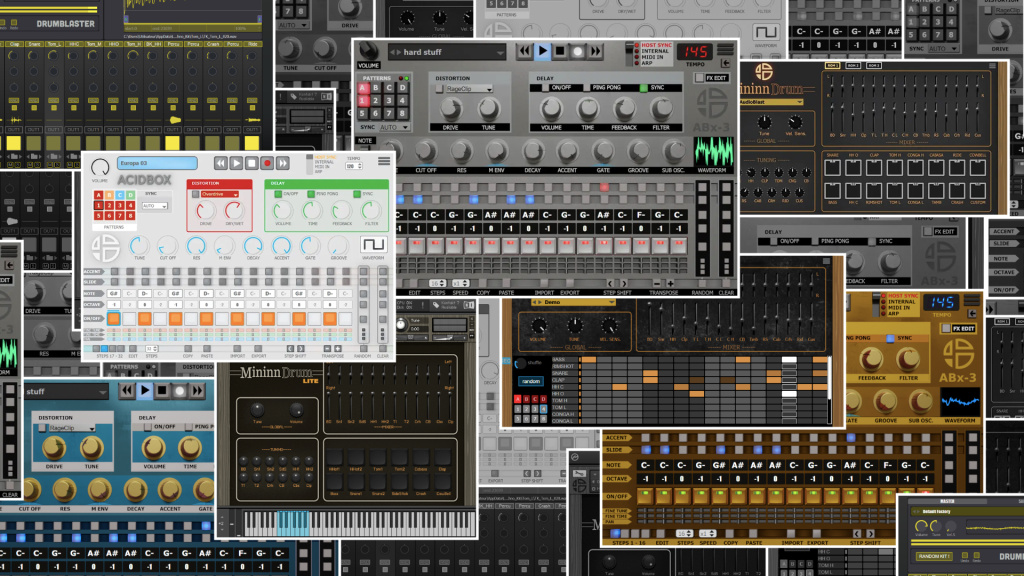The image size is (1024, 576).
Task: Select pattern 5 in ACIDBOX
Action: coord(99,215)
